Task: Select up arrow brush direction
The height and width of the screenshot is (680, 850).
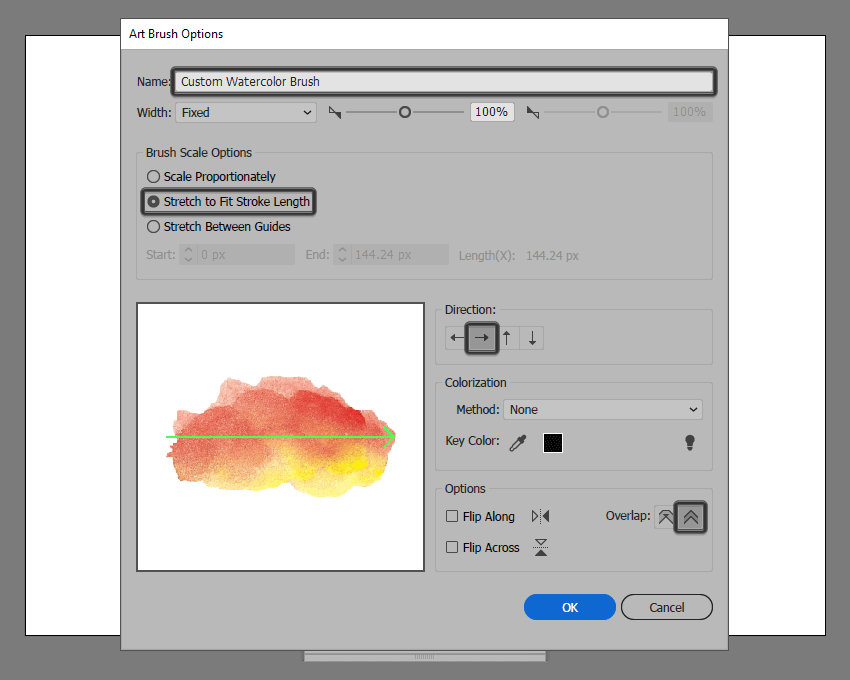Action: point(507,338)
